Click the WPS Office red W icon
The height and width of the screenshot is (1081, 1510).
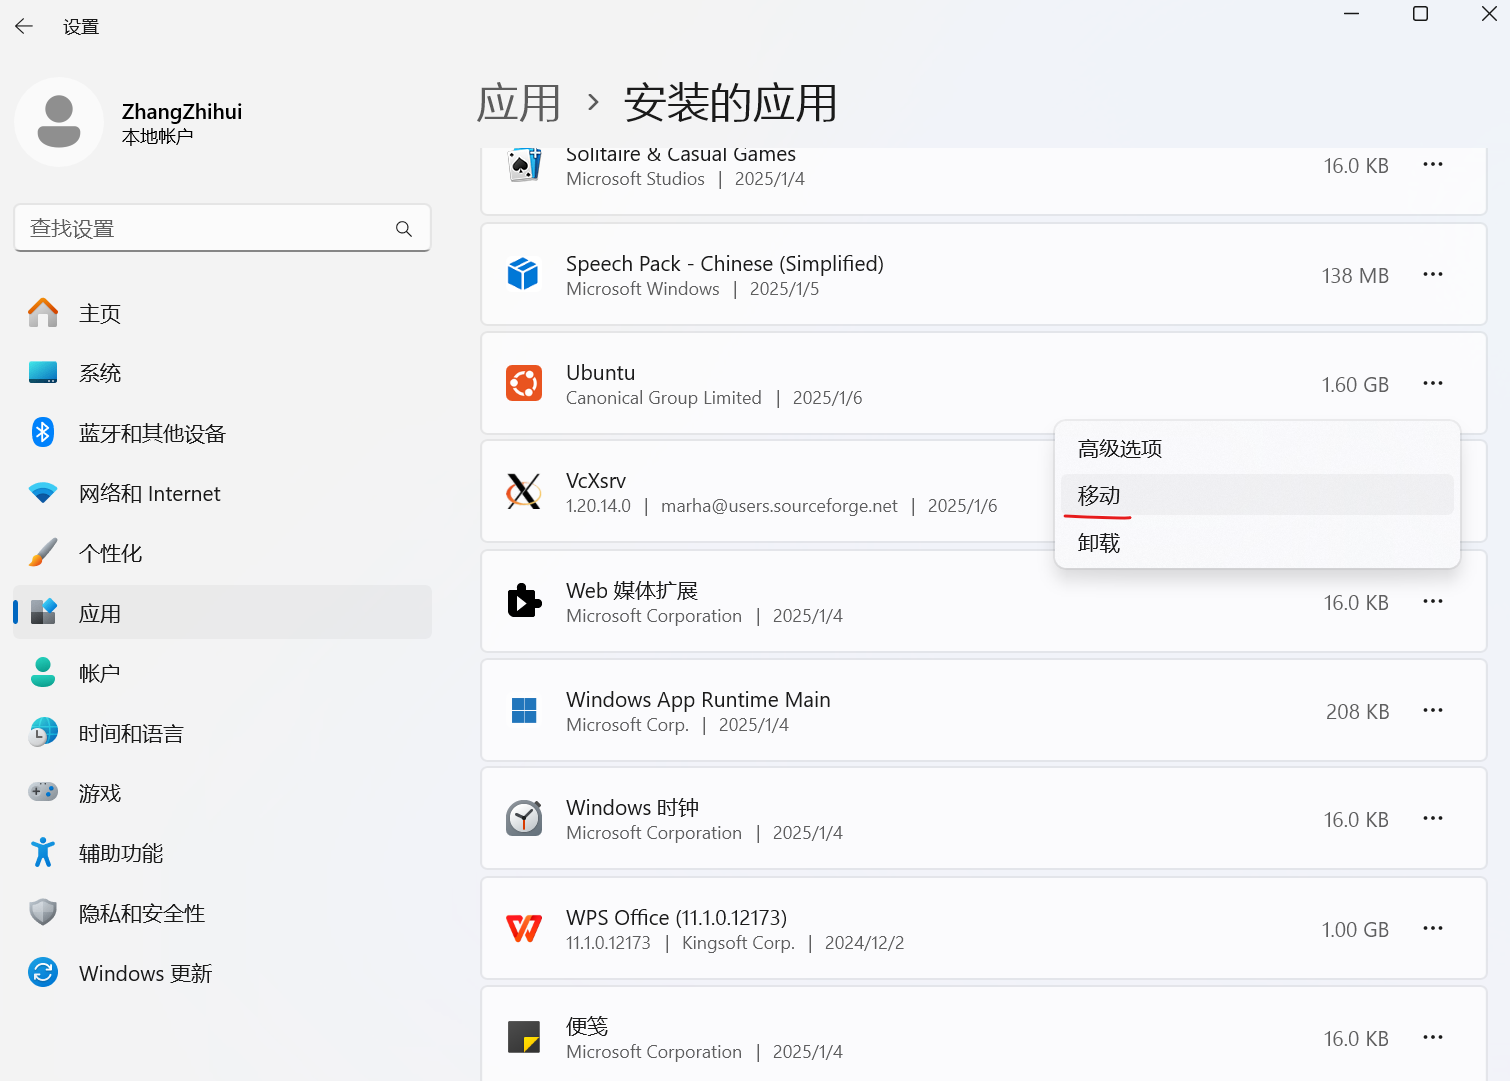(x=524, y=928)
